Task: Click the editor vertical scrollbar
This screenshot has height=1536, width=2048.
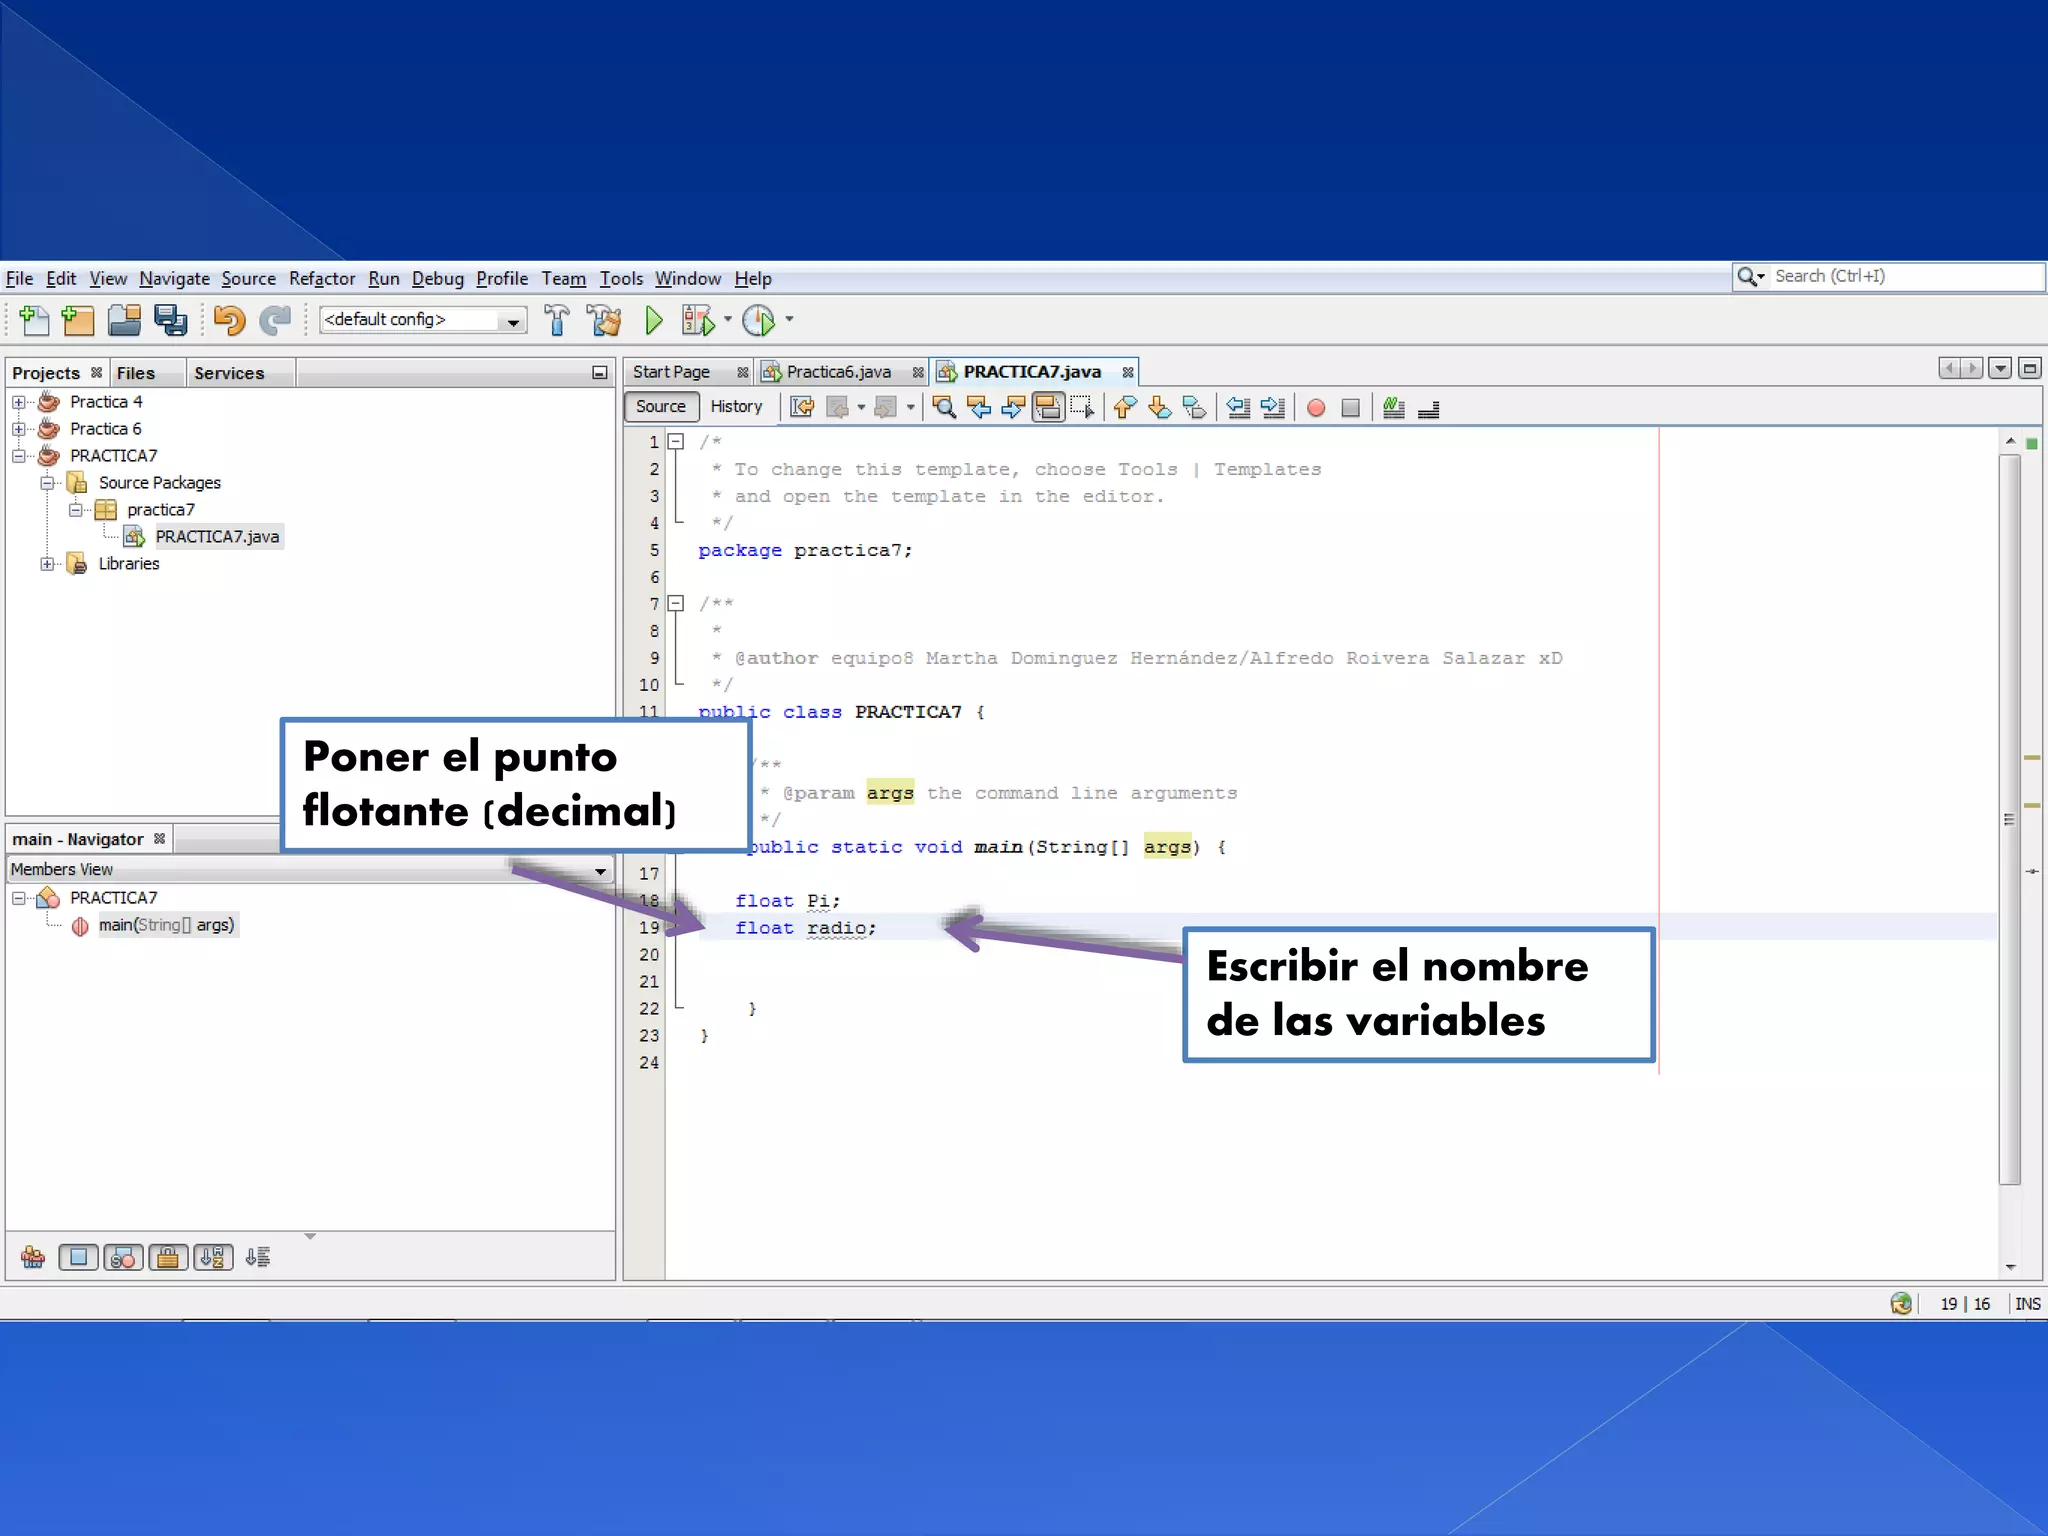Action: (x=2009, y=820)
